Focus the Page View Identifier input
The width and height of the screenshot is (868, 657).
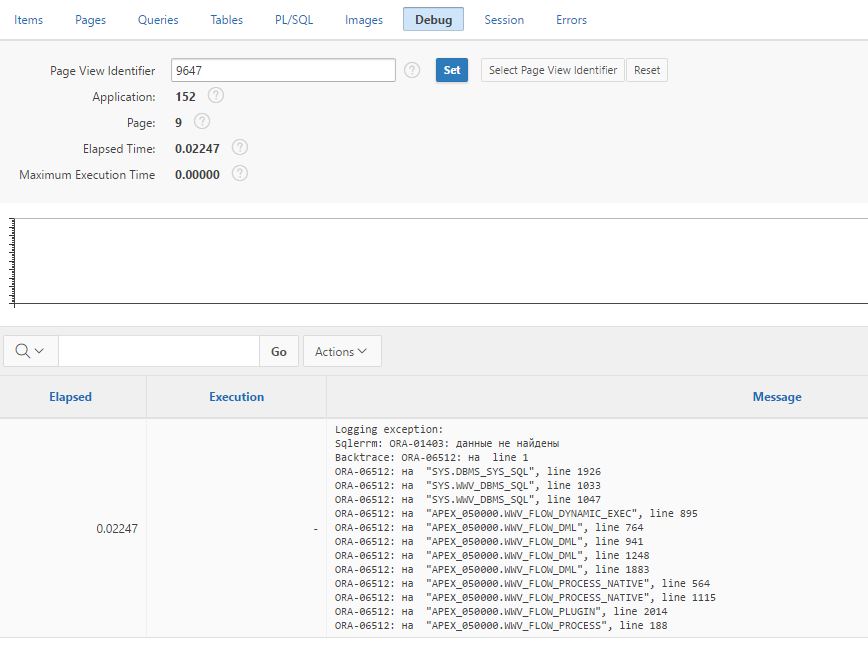[x=283, y=70]
